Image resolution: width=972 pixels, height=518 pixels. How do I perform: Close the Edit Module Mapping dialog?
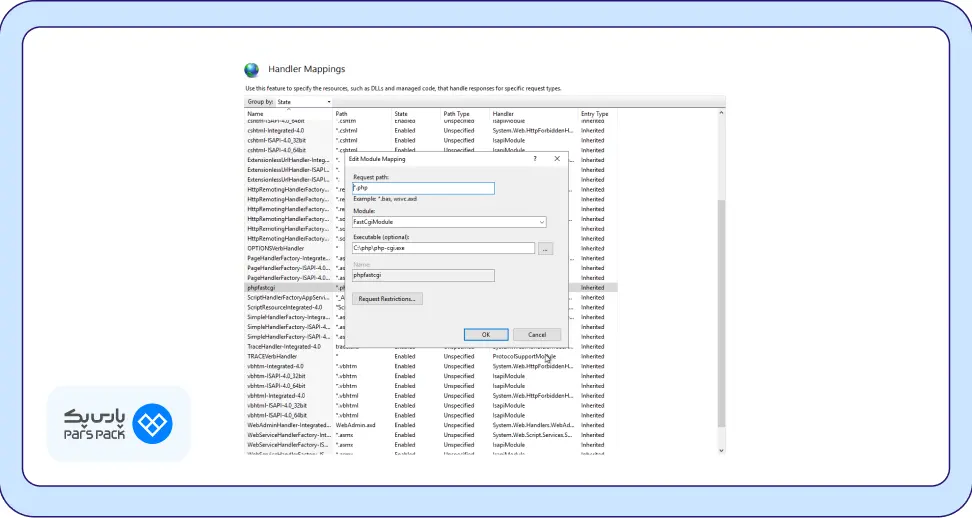557,159
